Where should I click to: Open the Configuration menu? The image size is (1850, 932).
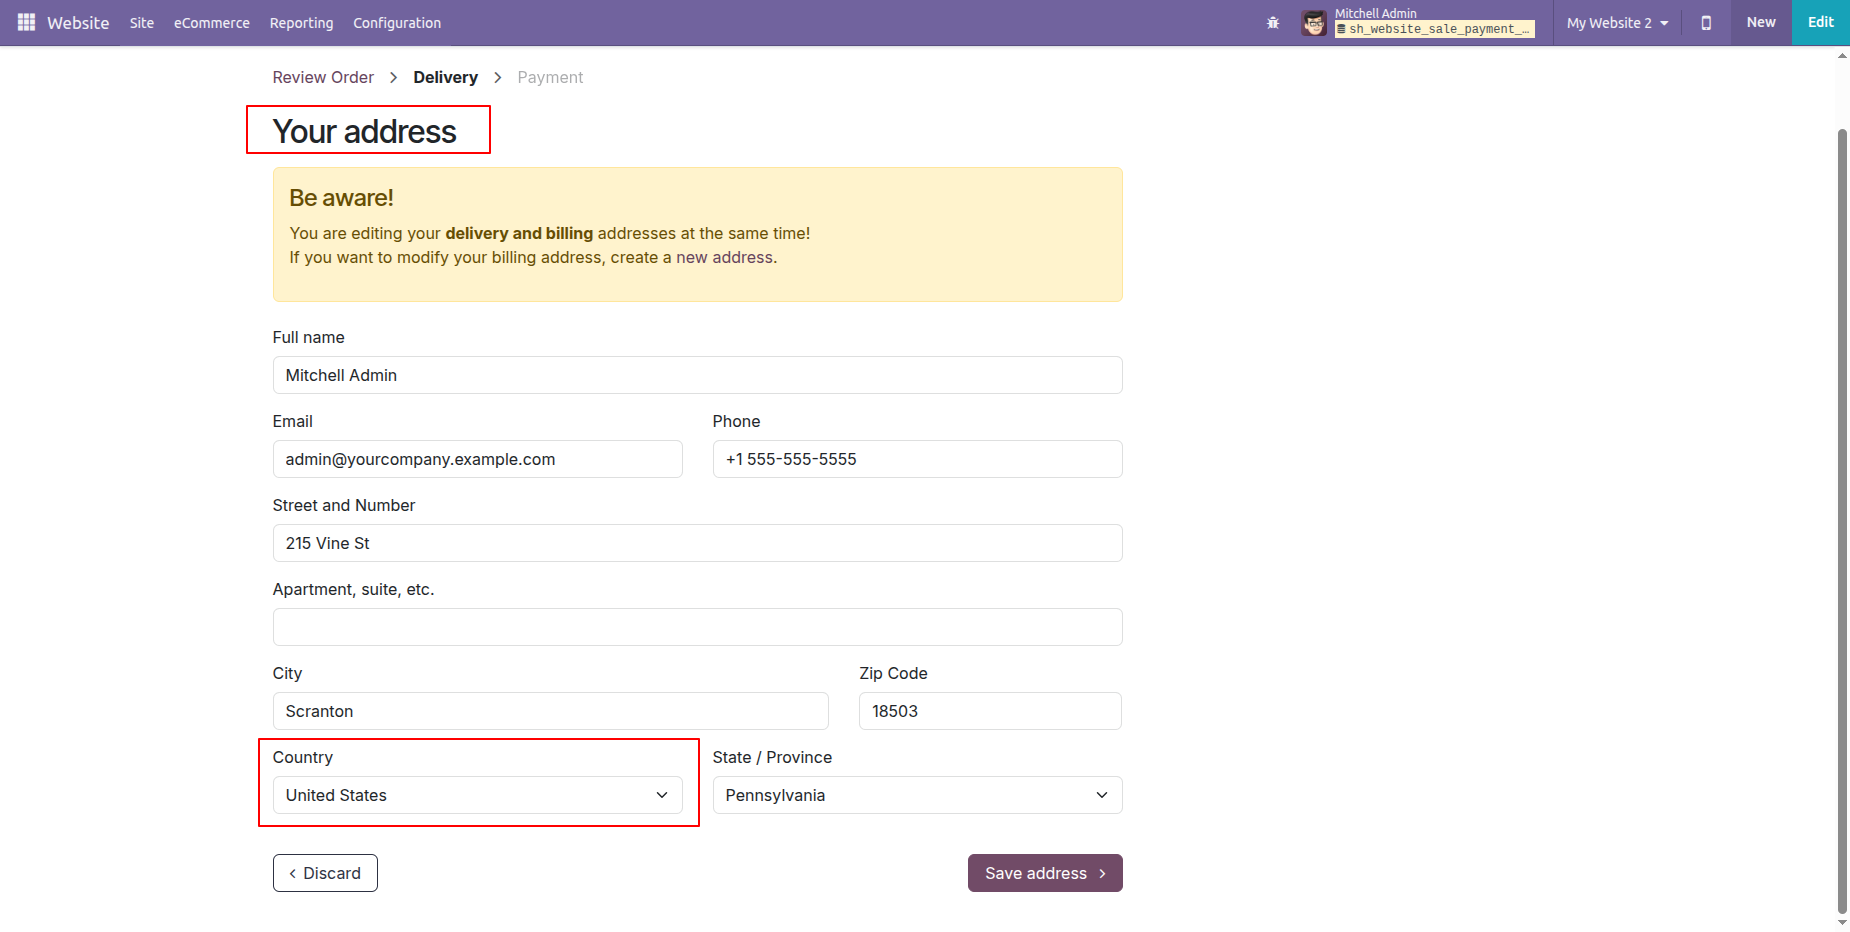point(397,23)
